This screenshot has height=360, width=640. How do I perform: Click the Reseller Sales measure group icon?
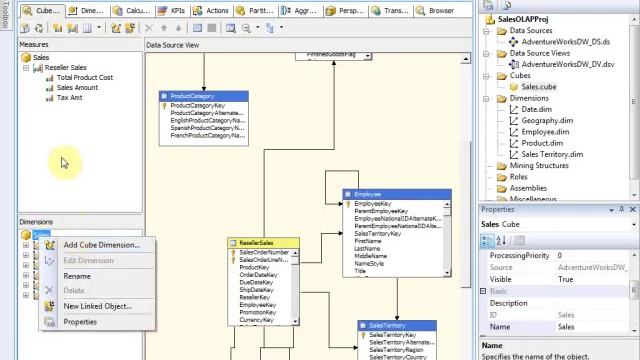pos(38,68)
